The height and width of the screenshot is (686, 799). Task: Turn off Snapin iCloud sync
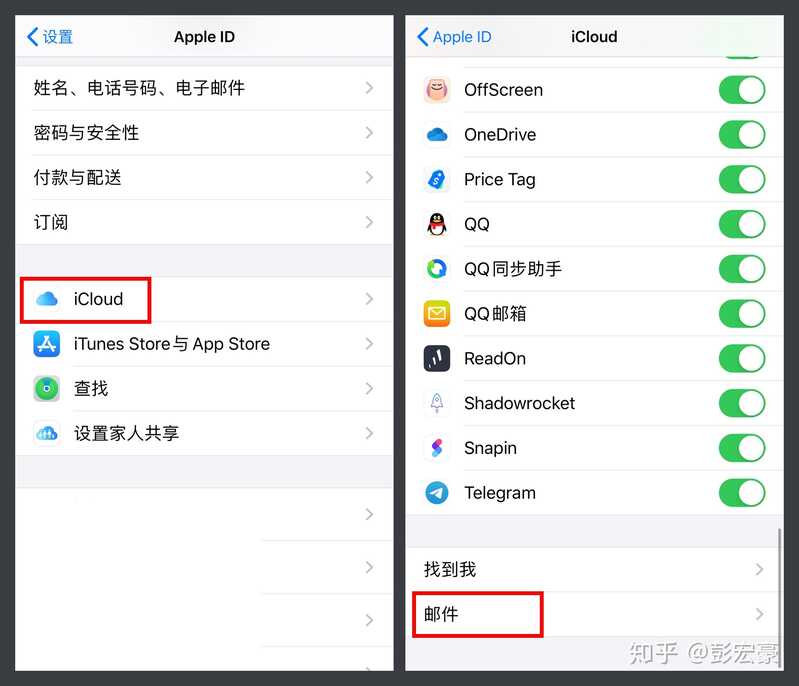pos(742,448)
